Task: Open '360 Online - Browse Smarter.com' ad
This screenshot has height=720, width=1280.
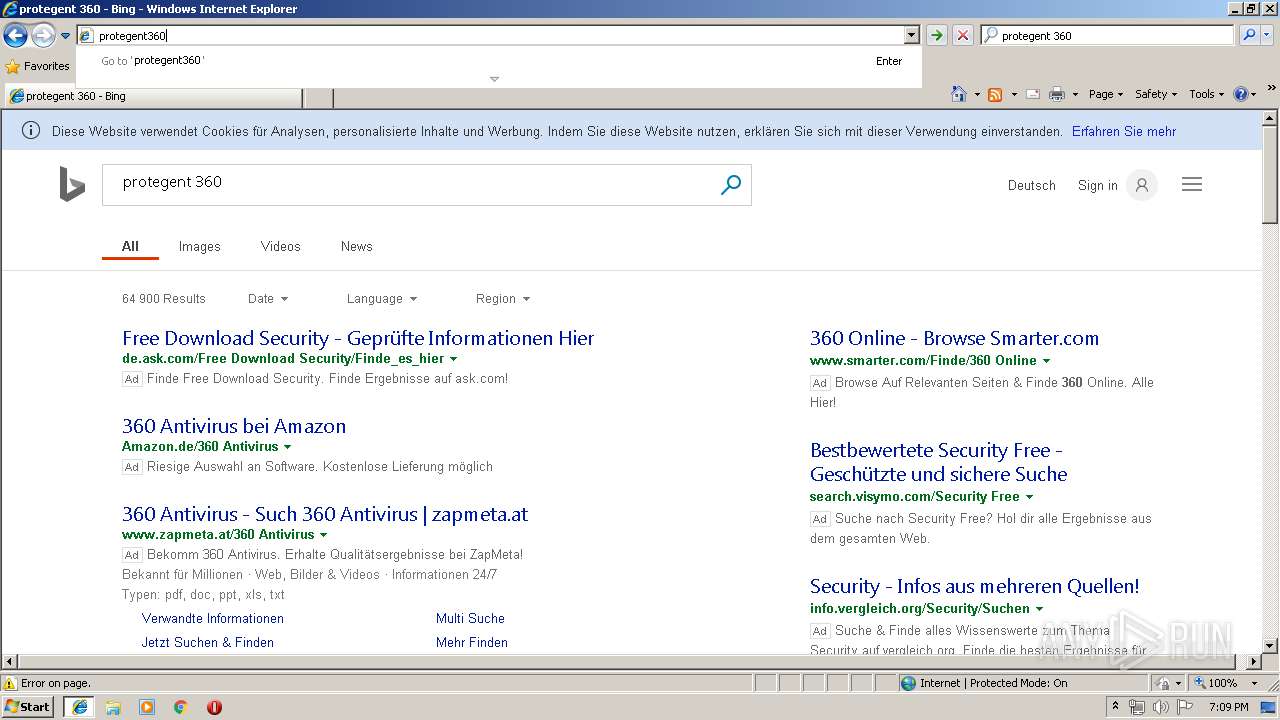Action: click(954, 338)
